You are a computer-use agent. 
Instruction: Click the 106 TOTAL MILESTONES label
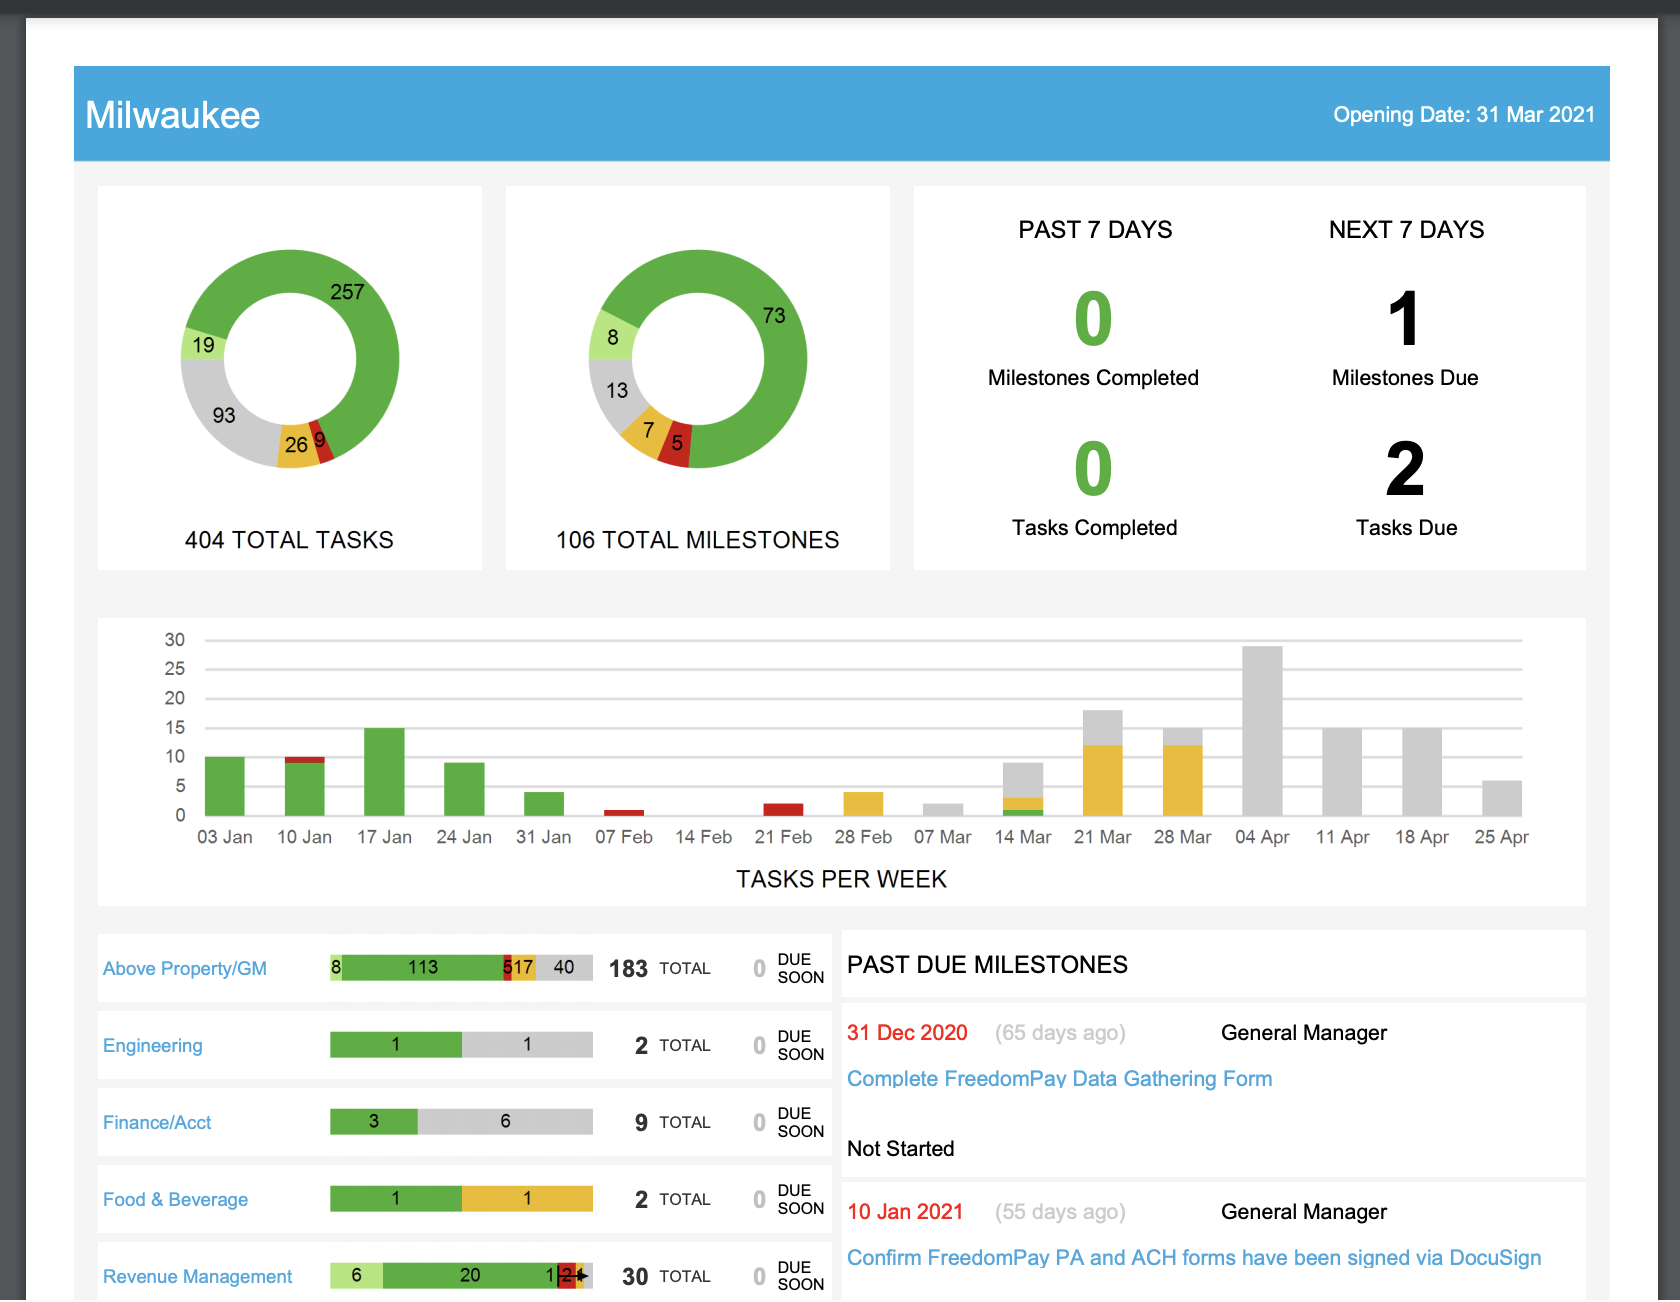(x=697, y=540)
